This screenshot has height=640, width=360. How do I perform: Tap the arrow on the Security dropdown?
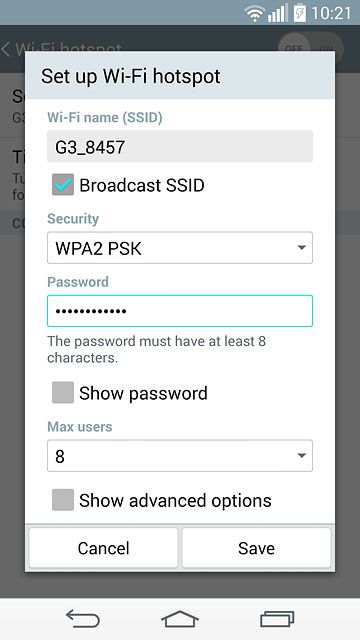coord(301,248)
